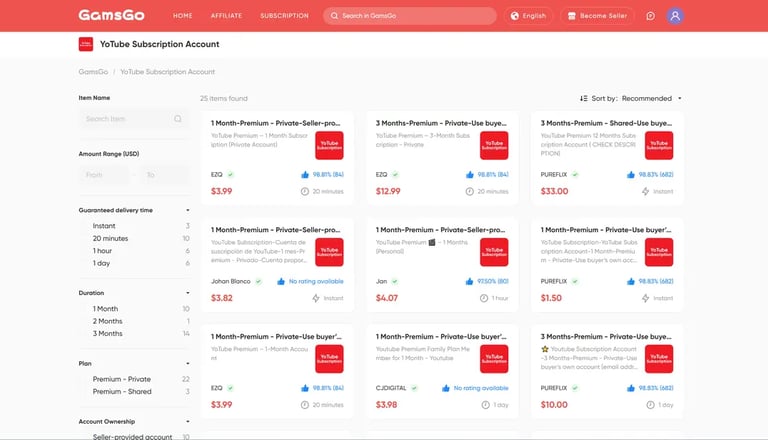The image size is (768, 440).
Task: Click the Search in GamsGo field
Action: 409,16
